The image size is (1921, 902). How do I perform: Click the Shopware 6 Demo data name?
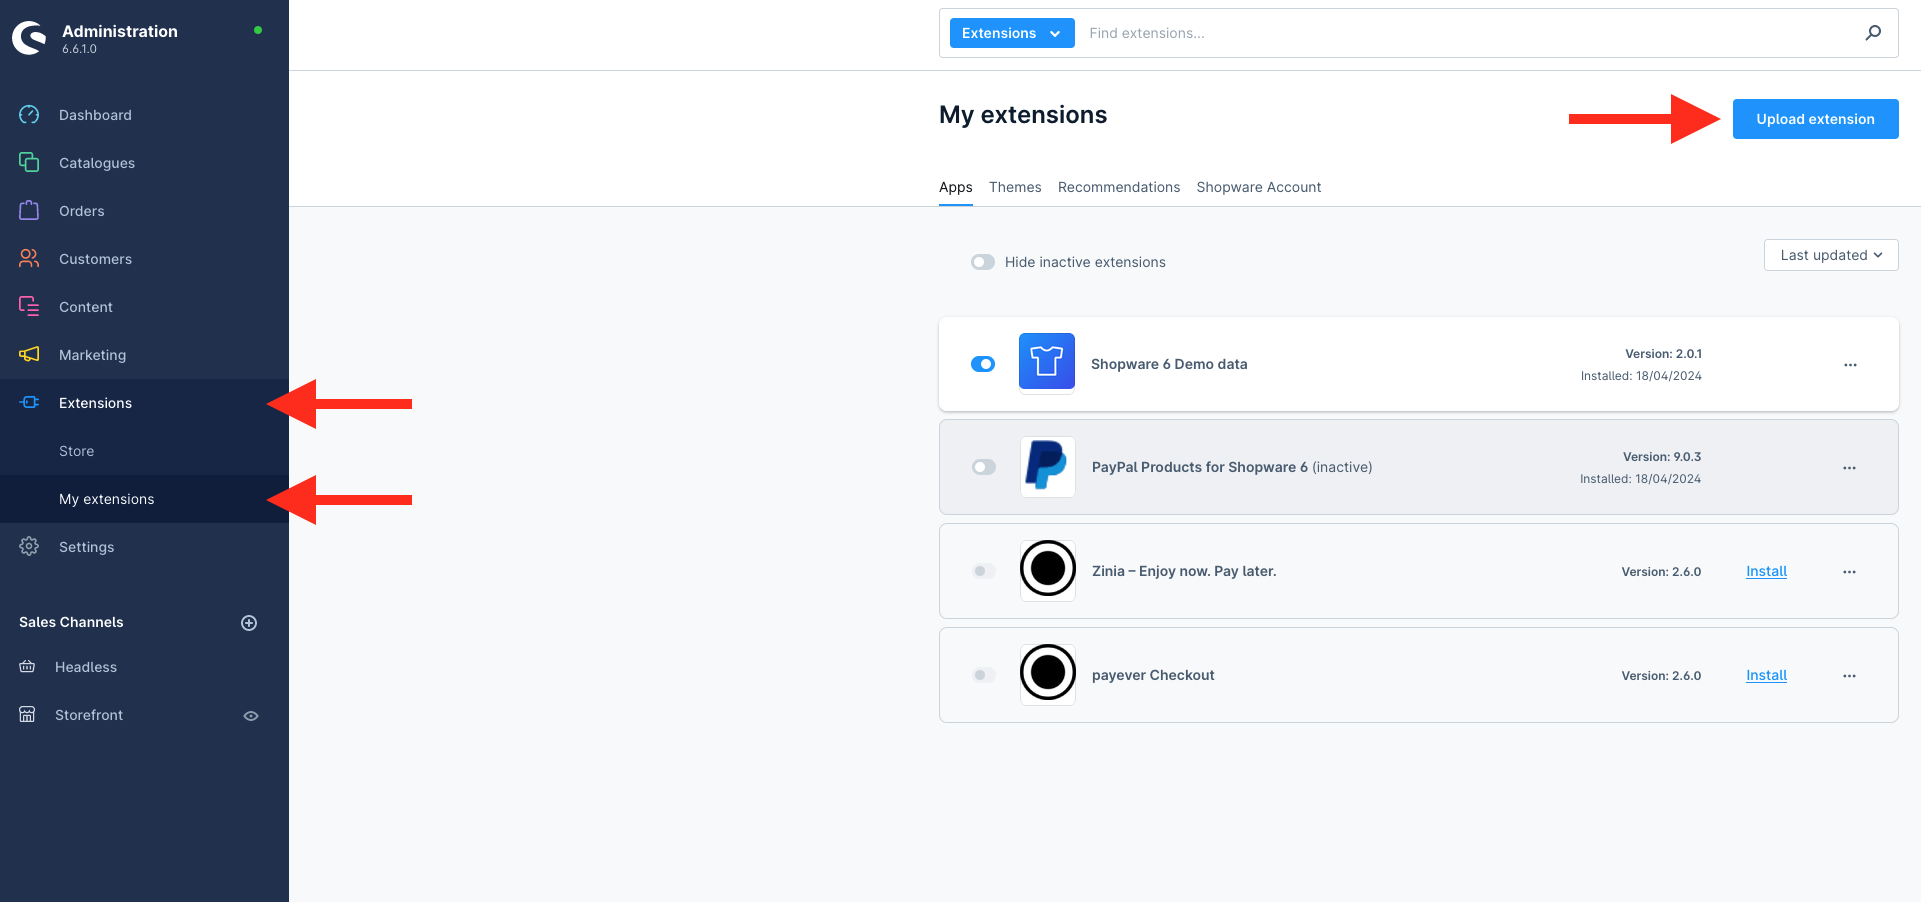click(1169, 364)
